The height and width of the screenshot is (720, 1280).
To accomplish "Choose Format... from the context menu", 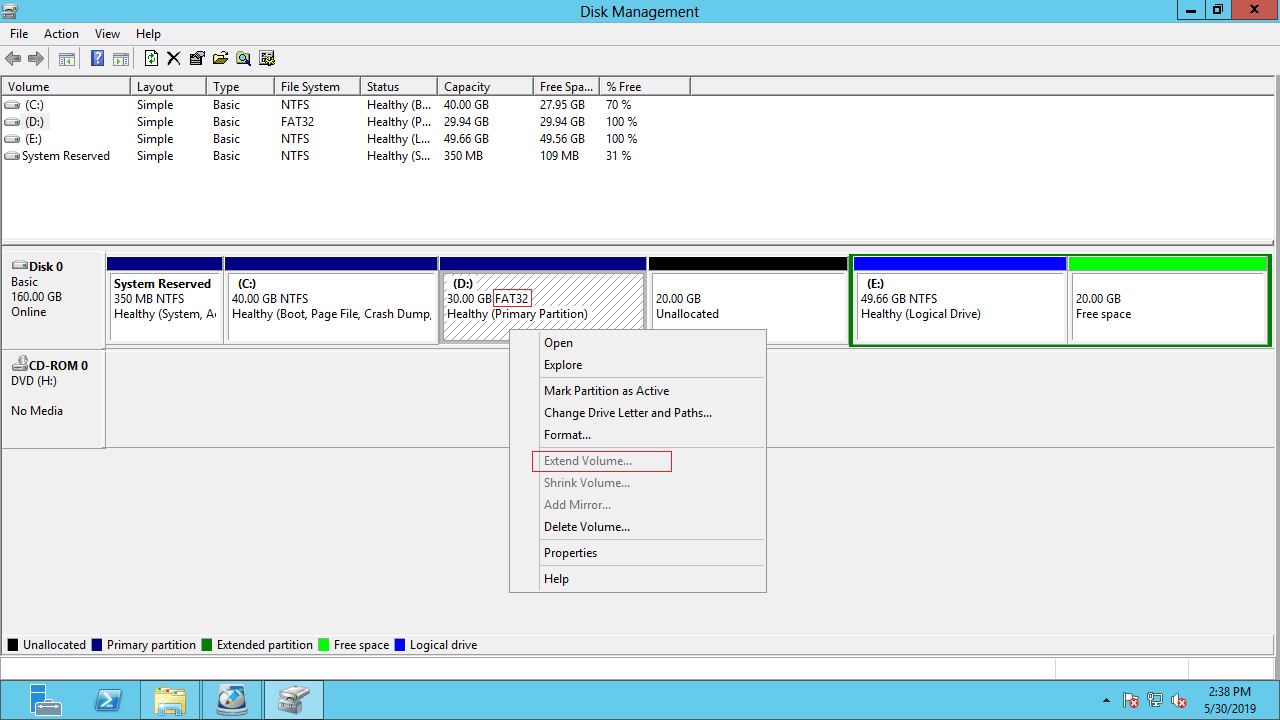I will tap(567, 435).
